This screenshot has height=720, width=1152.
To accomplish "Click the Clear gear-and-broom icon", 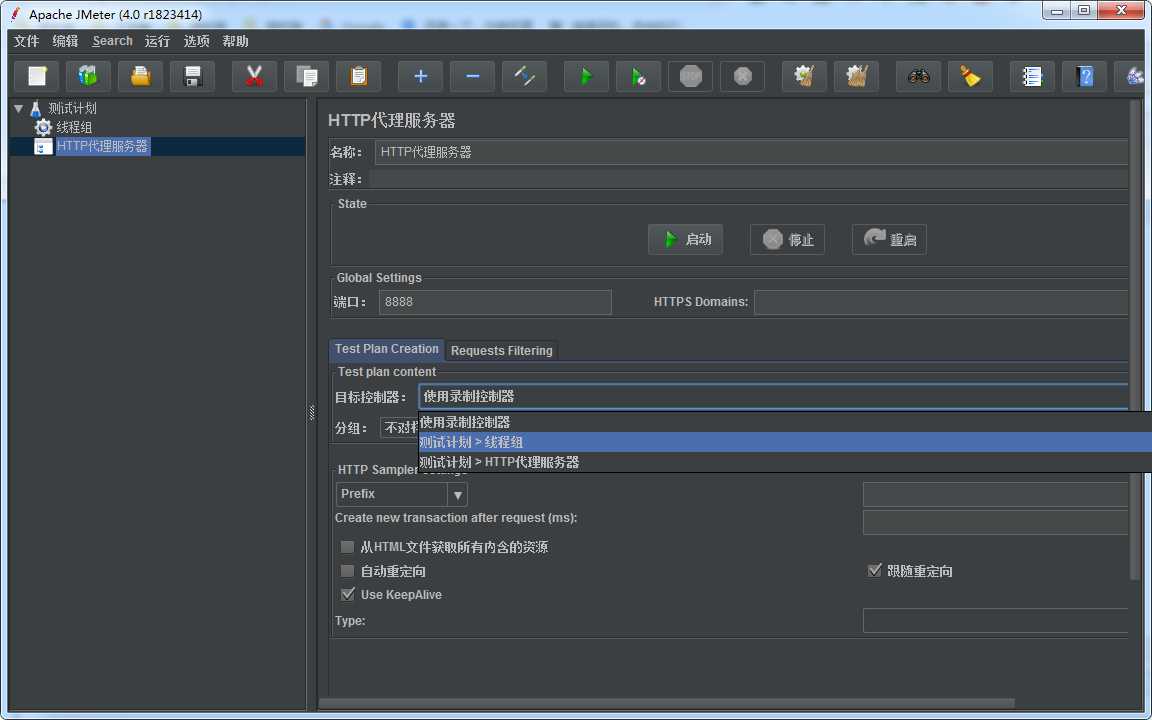I will click(804, 76).
